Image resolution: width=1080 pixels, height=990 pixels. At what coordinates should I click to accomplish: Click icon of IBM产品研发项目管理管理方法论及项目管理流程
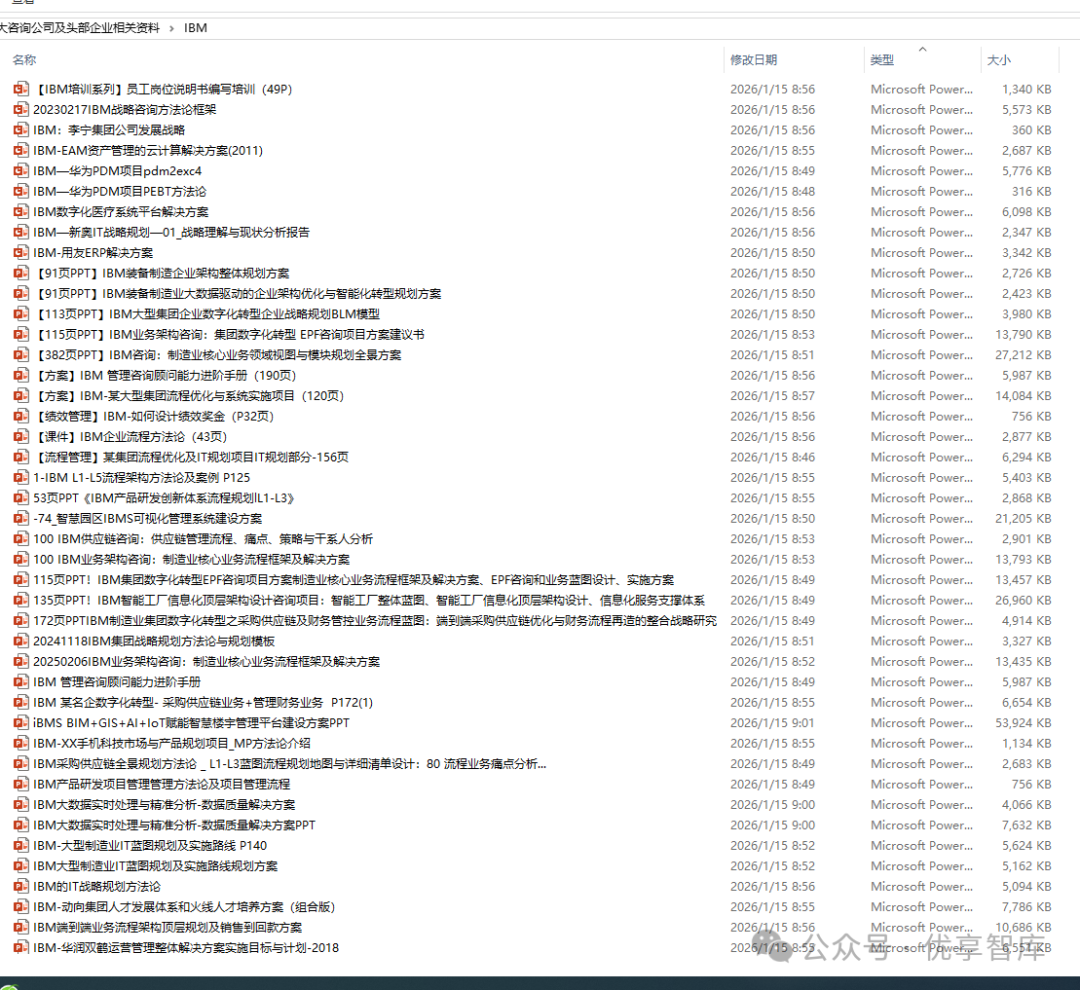(x=21, y=784)
